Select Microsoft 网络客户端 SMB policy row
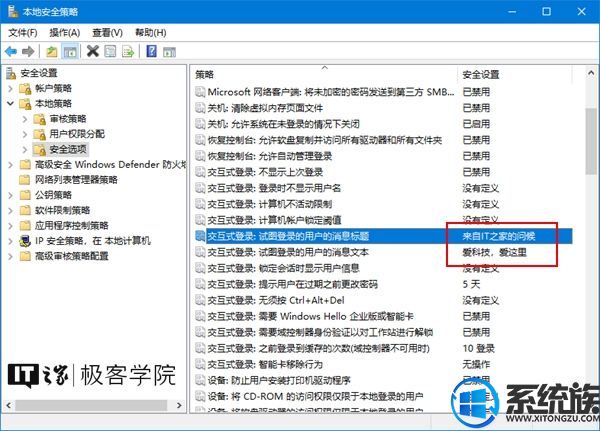 [383, 92]
